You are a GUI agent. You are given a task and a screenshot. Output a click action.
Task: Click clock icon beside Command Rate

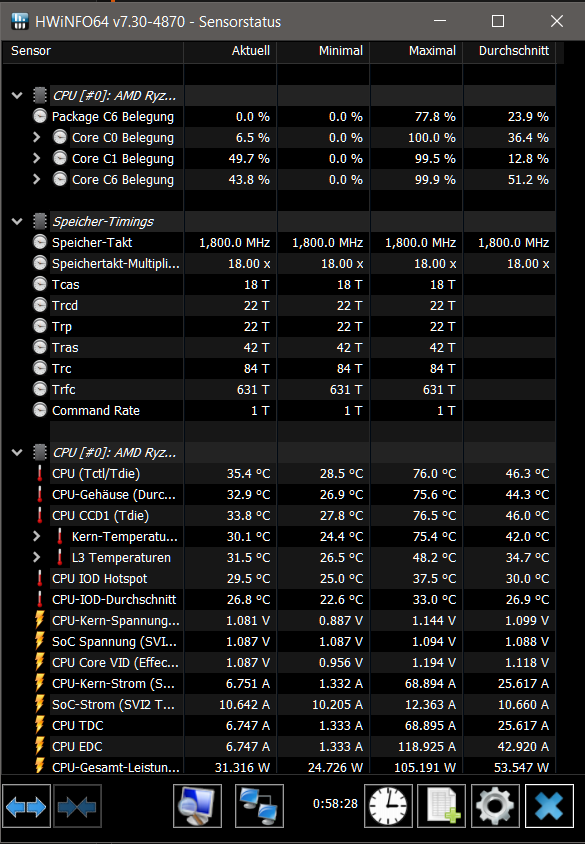click(40, 410)
